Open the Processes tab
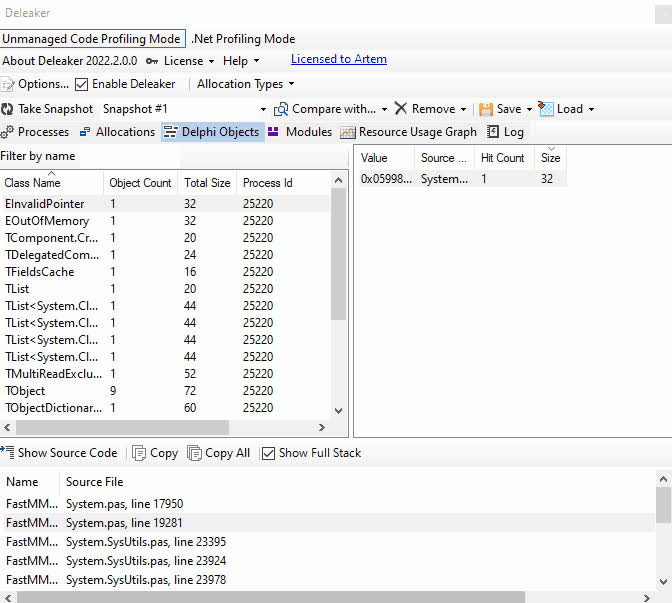Screen dimensions: 672x603 pyautogui.click(x=35, y=132)
